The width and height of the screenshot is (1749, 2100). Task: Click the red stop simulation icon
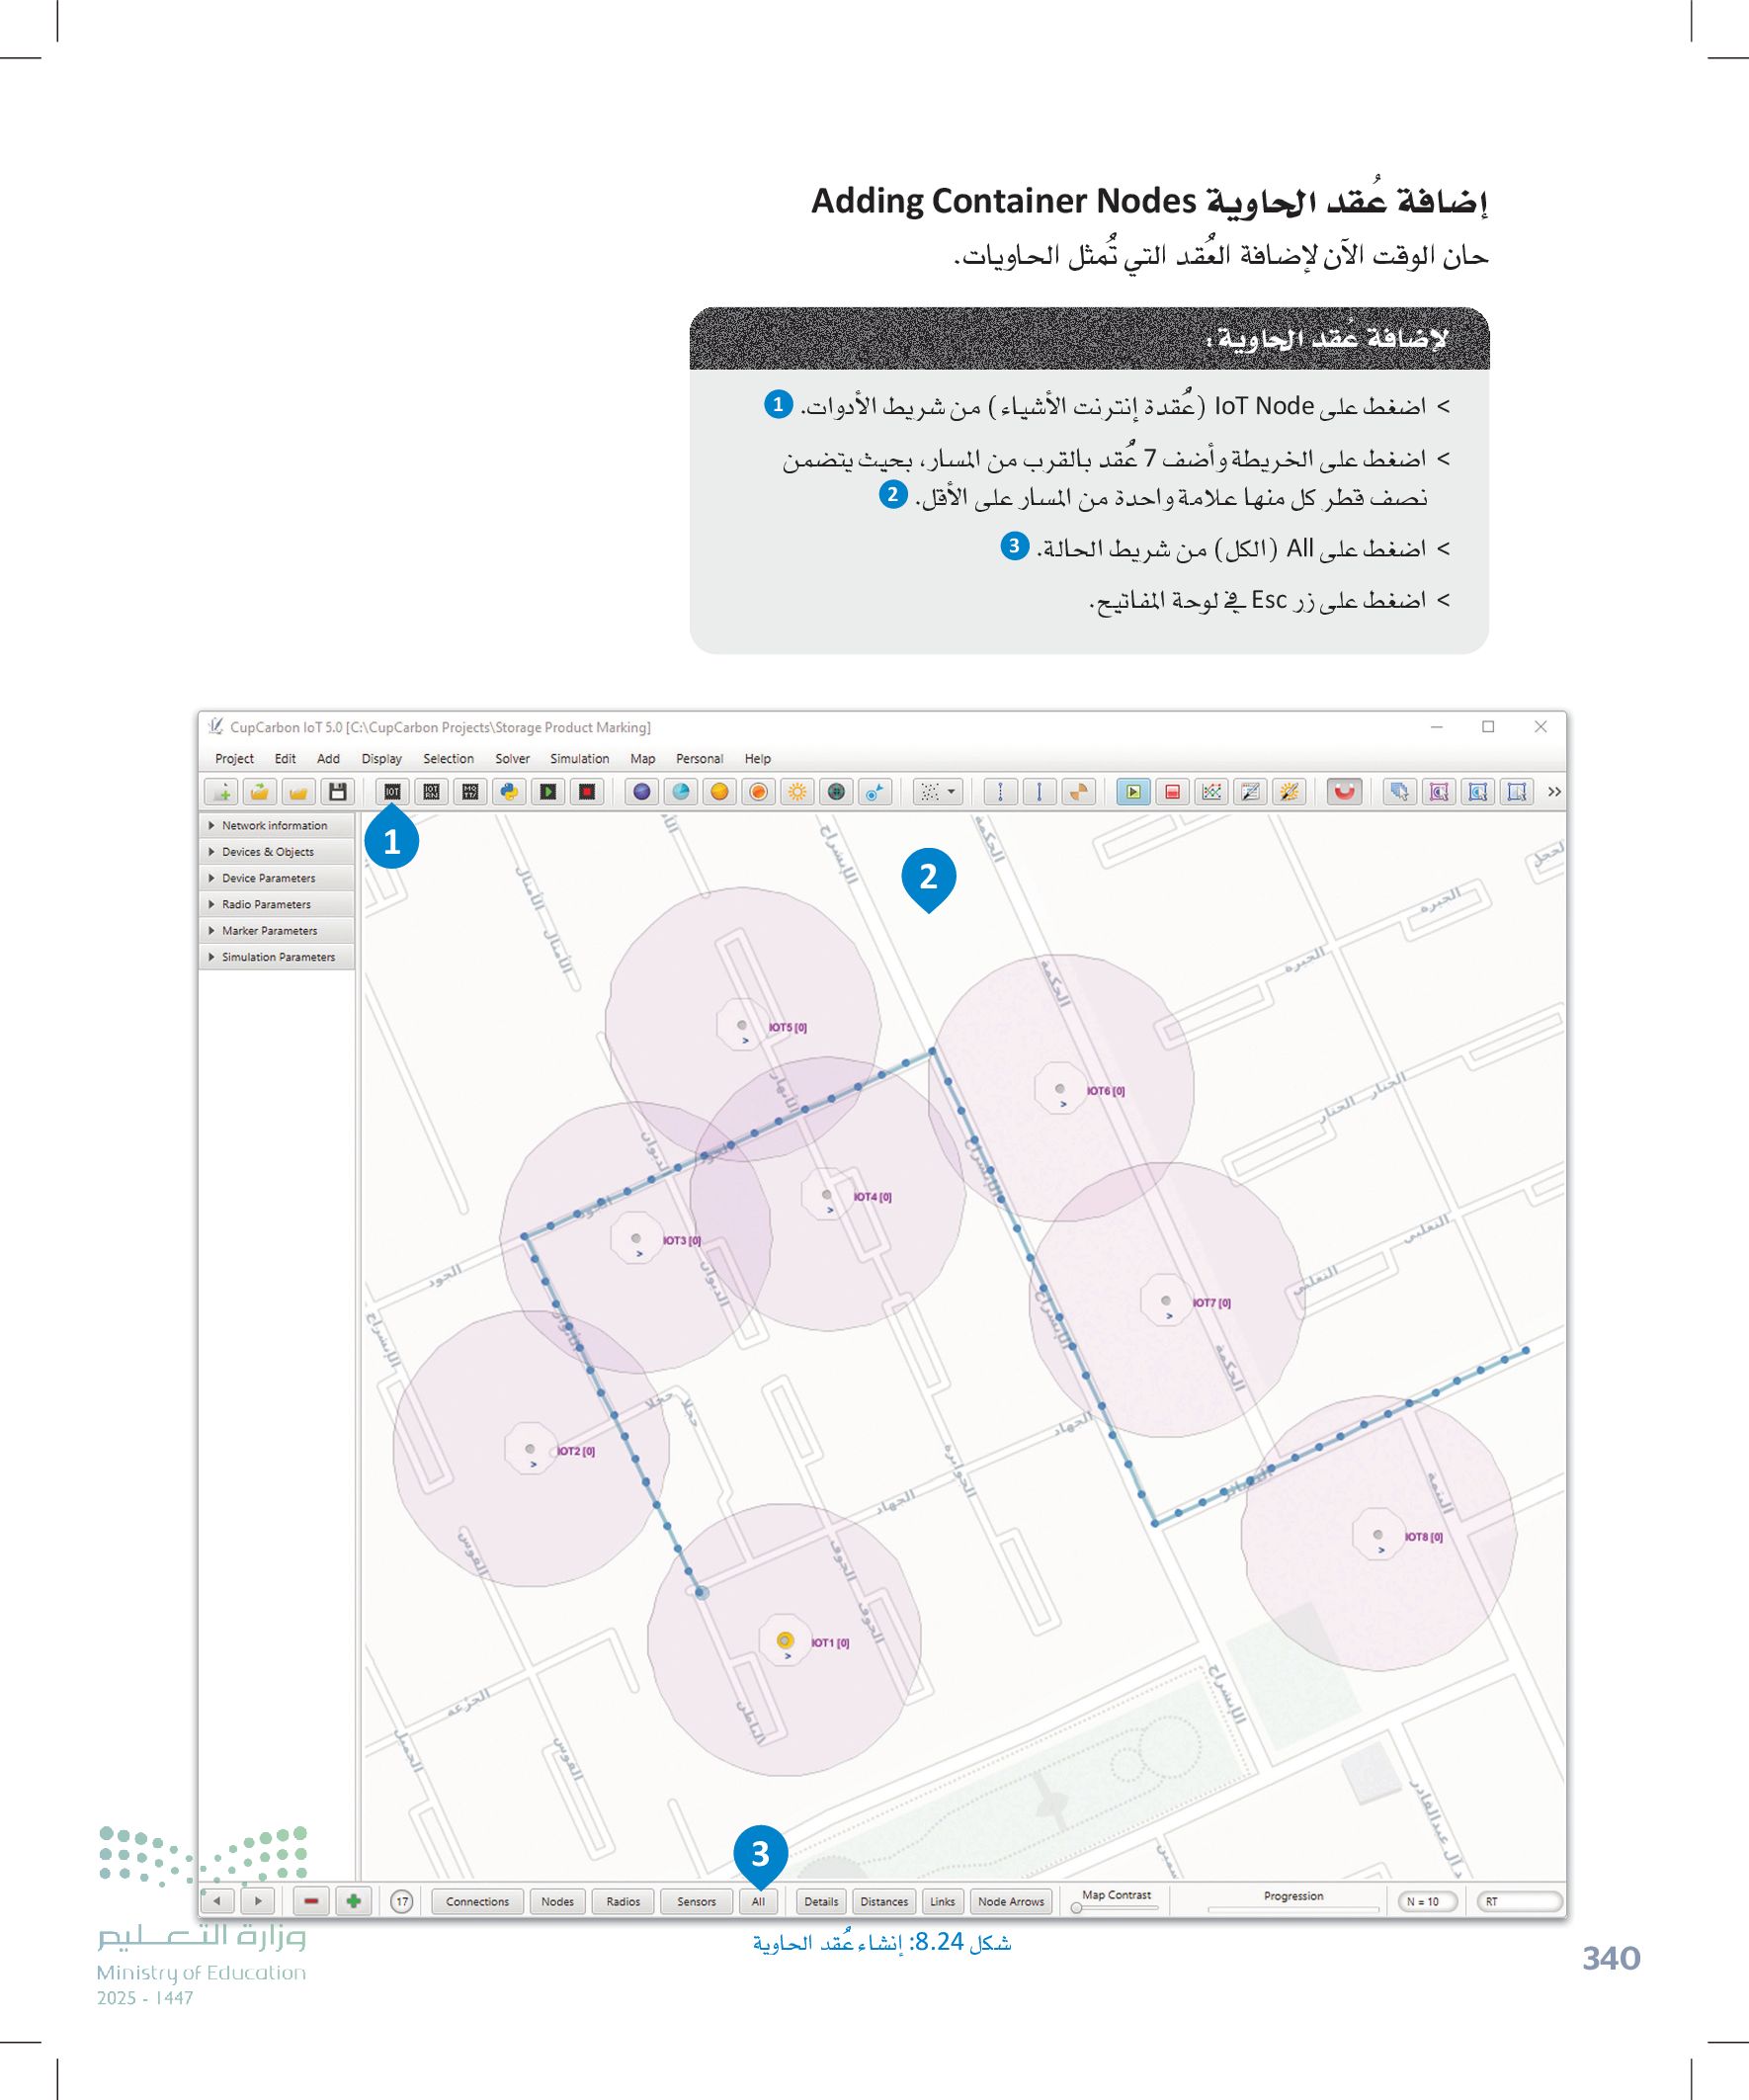pyautogui.click(x=587, y=792)
